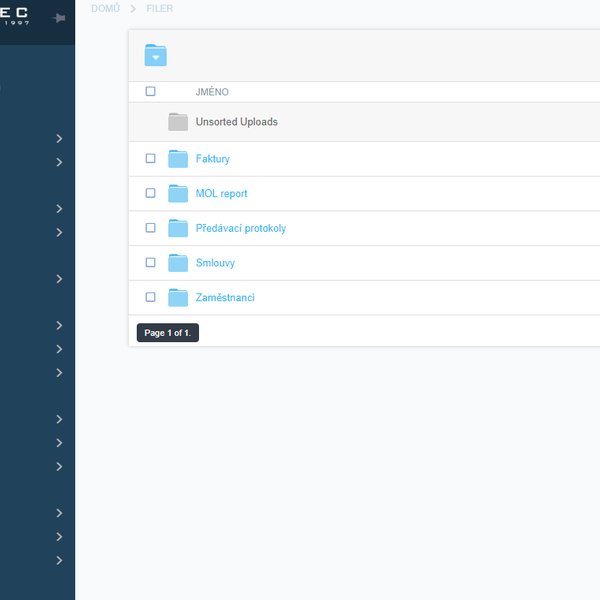The height and width of the screenshot is (600, 600).
Task: Click the Smlouvy folder icon
Action: [178, 263]
